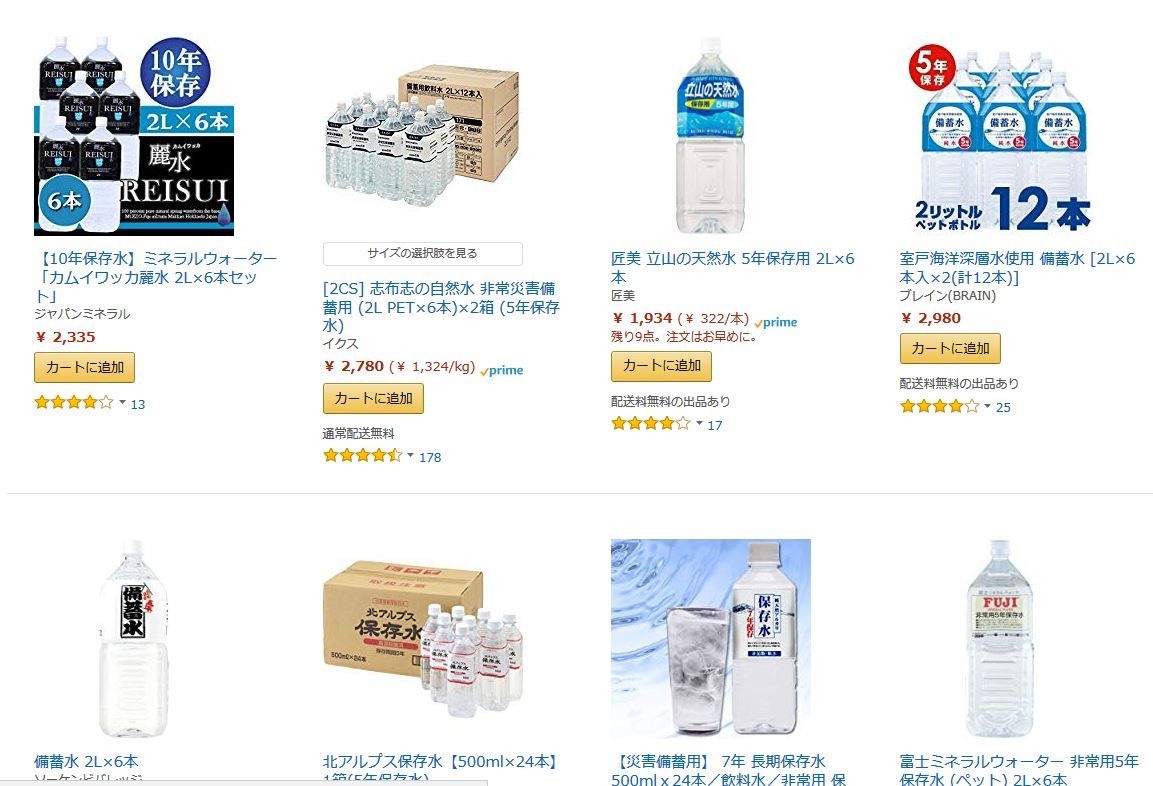Image resolution: width=1153 pixels, height=786 pixels.
Task: Add 室戸海洋深層水 備蓄水 to cart
Action: tap(951, 349)
